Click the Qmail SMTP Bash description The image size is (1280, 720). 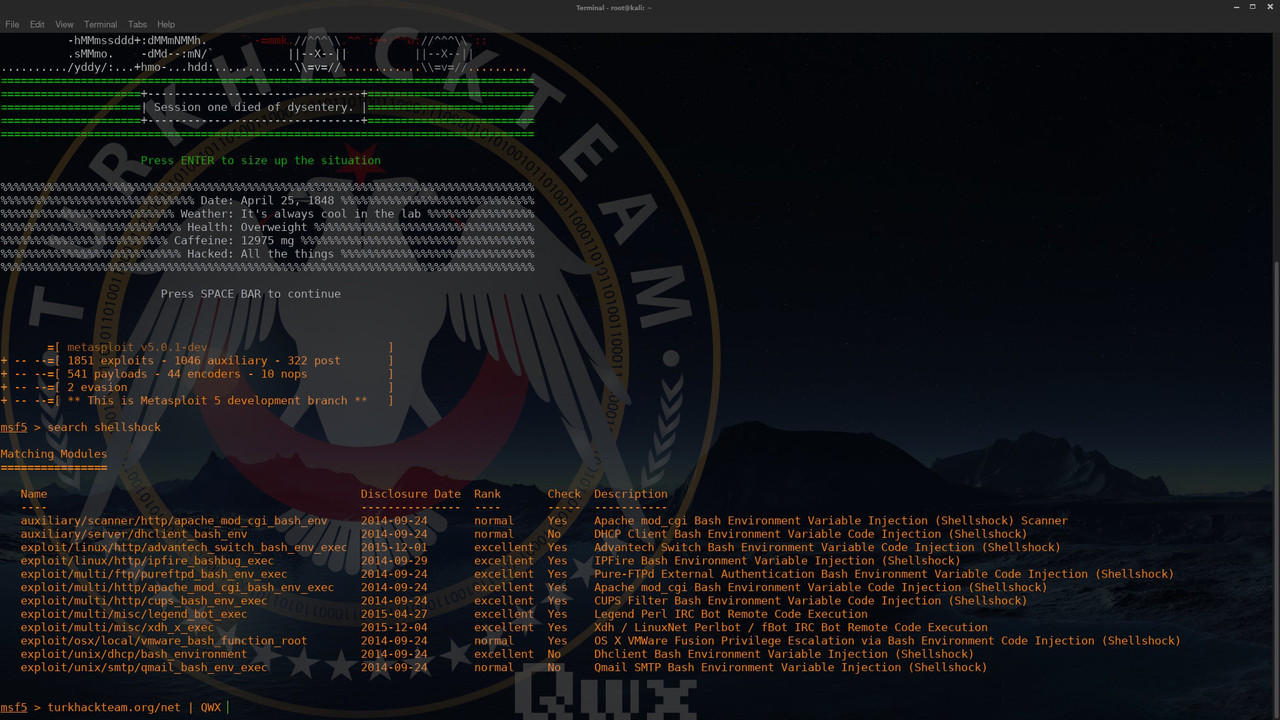click(x=791, y=667)
